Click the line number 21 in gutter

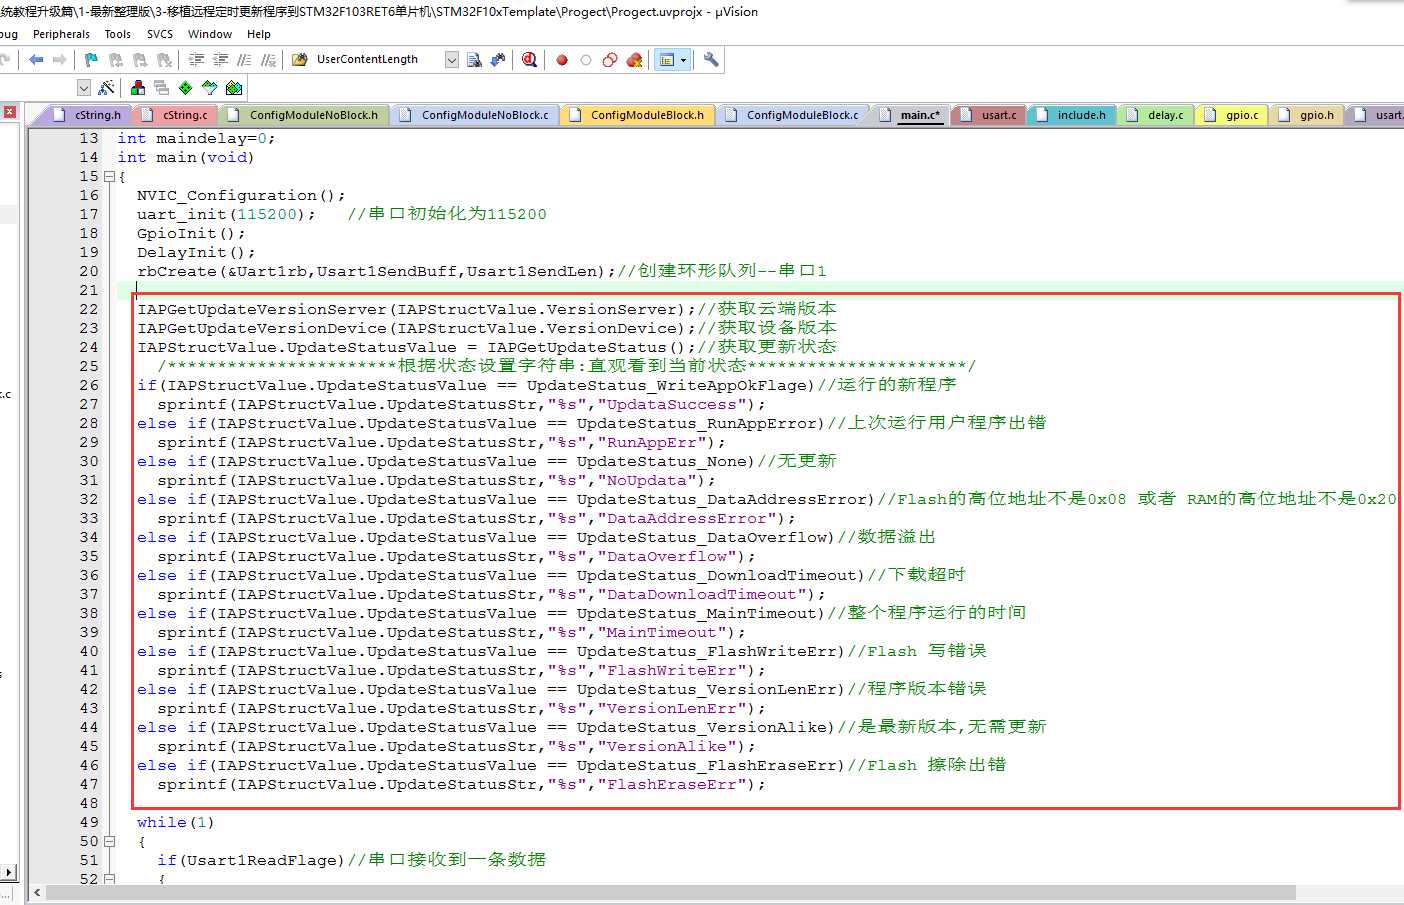click(89, 290)
